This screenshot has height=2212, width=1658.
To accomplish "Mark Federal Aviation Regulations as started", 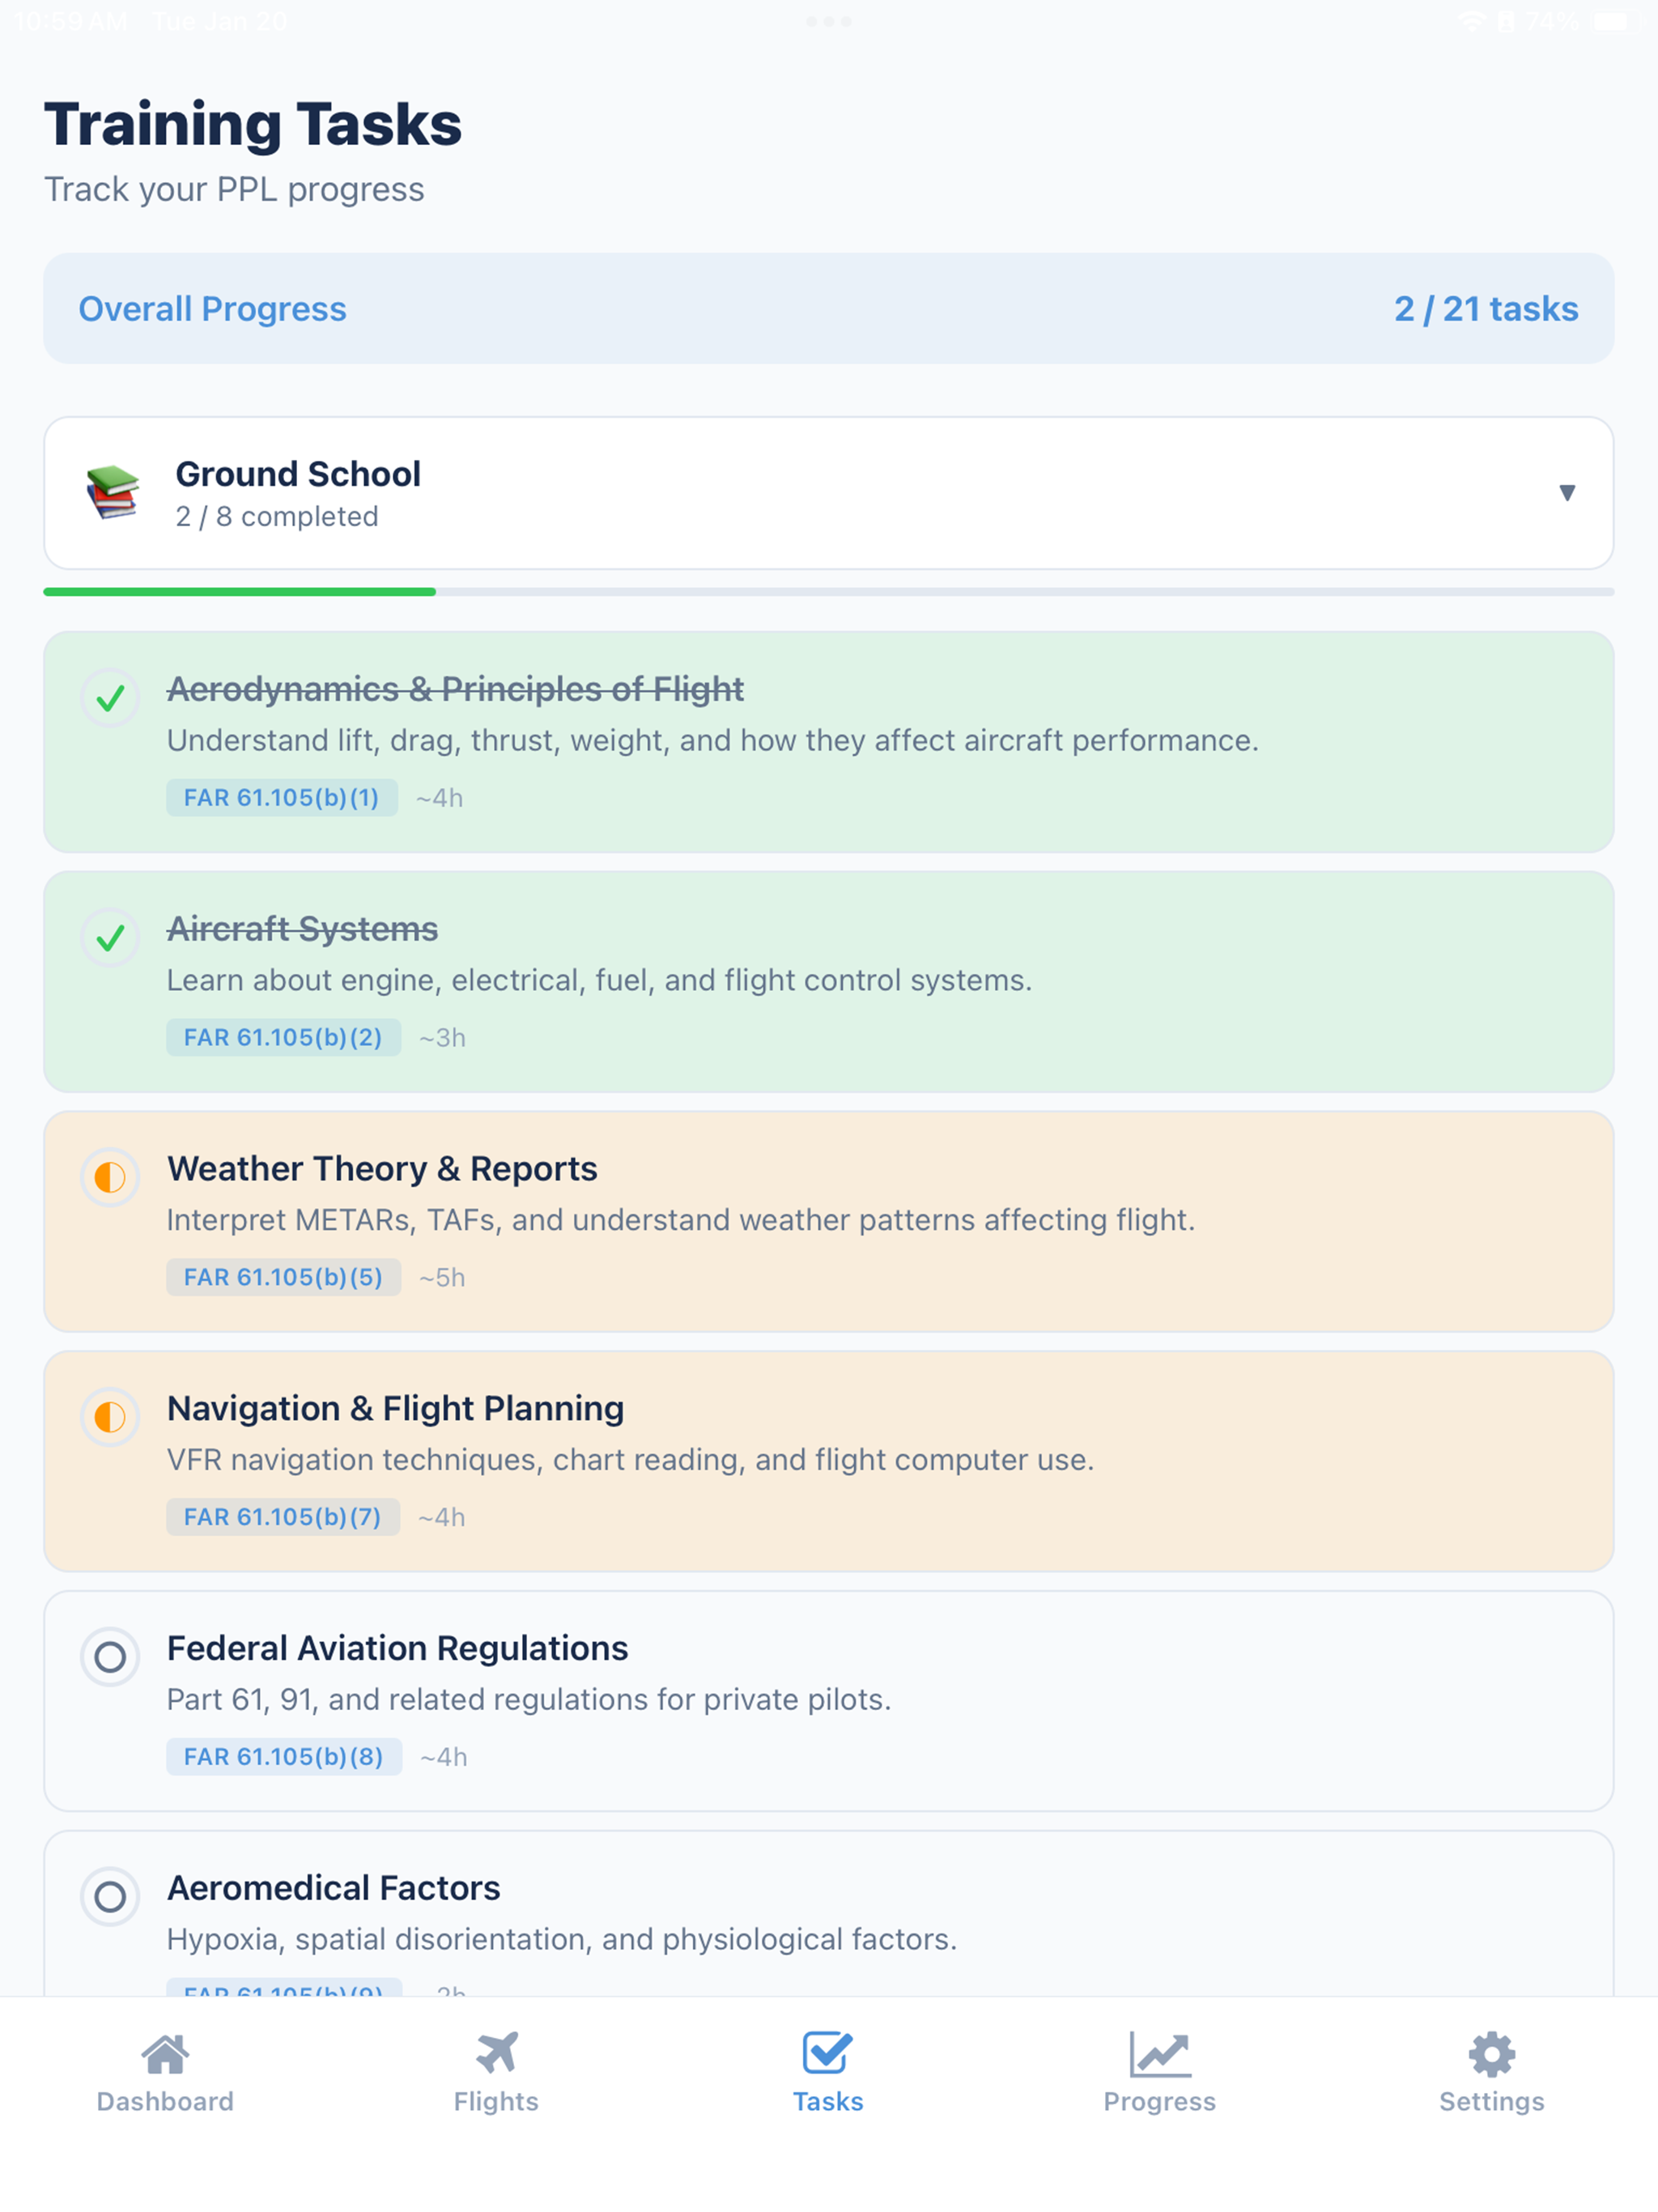I will point(110,1658).
